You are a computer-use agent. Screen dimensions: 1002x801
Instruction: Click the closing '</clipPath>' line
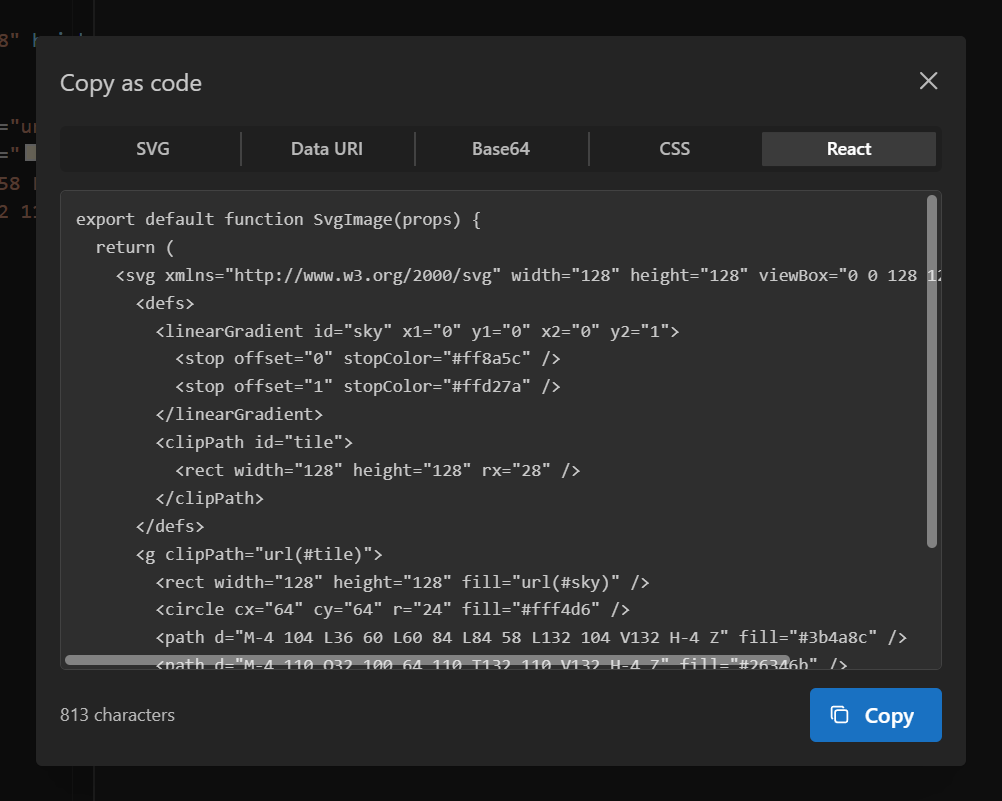tap(210, 498)
